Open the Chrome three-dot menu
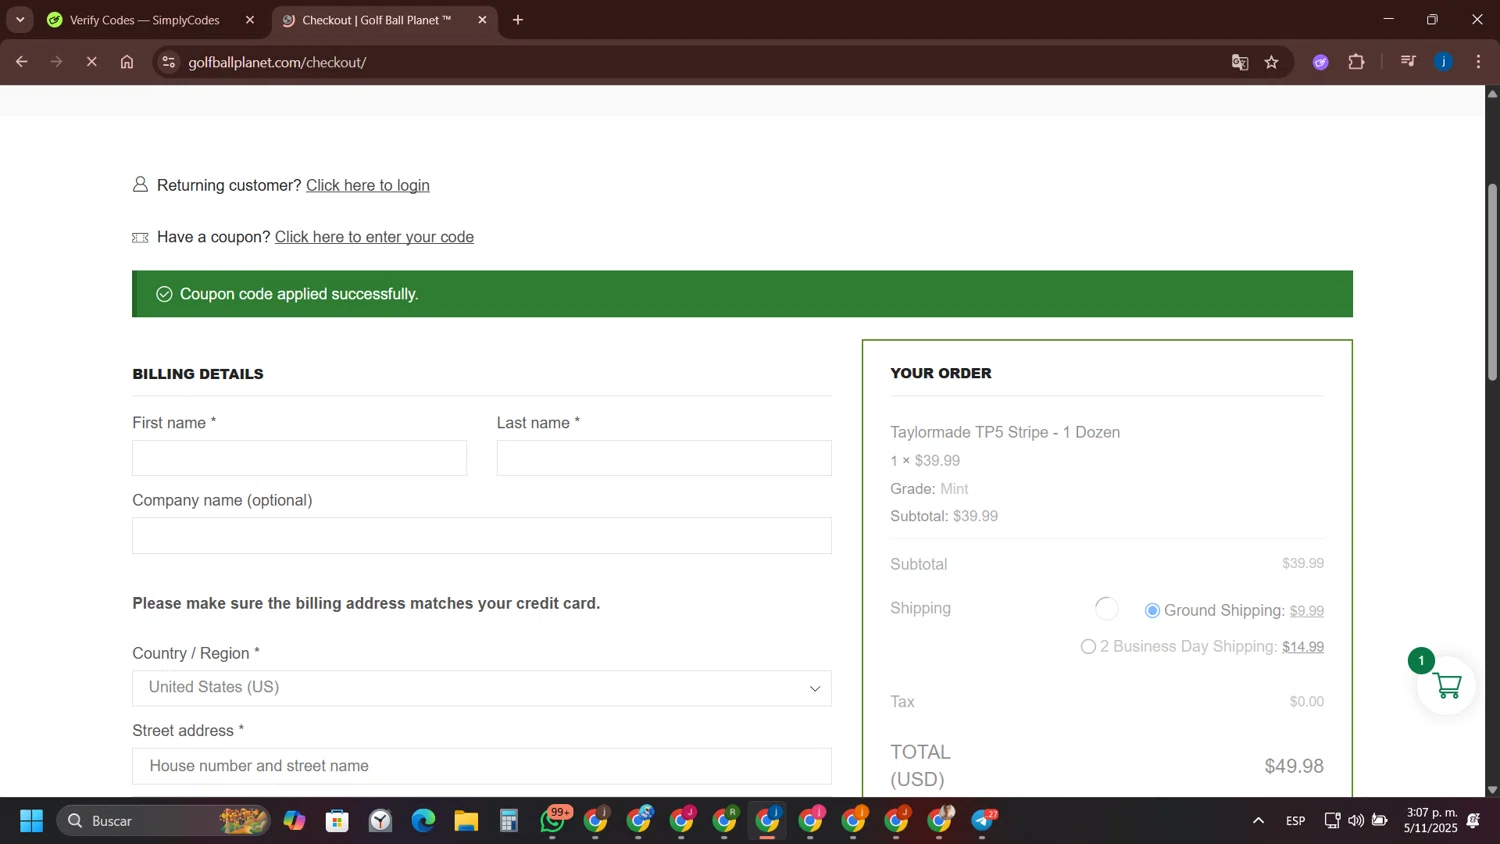The height and width of the screenshot is (844, 1500). [1479, 62]
